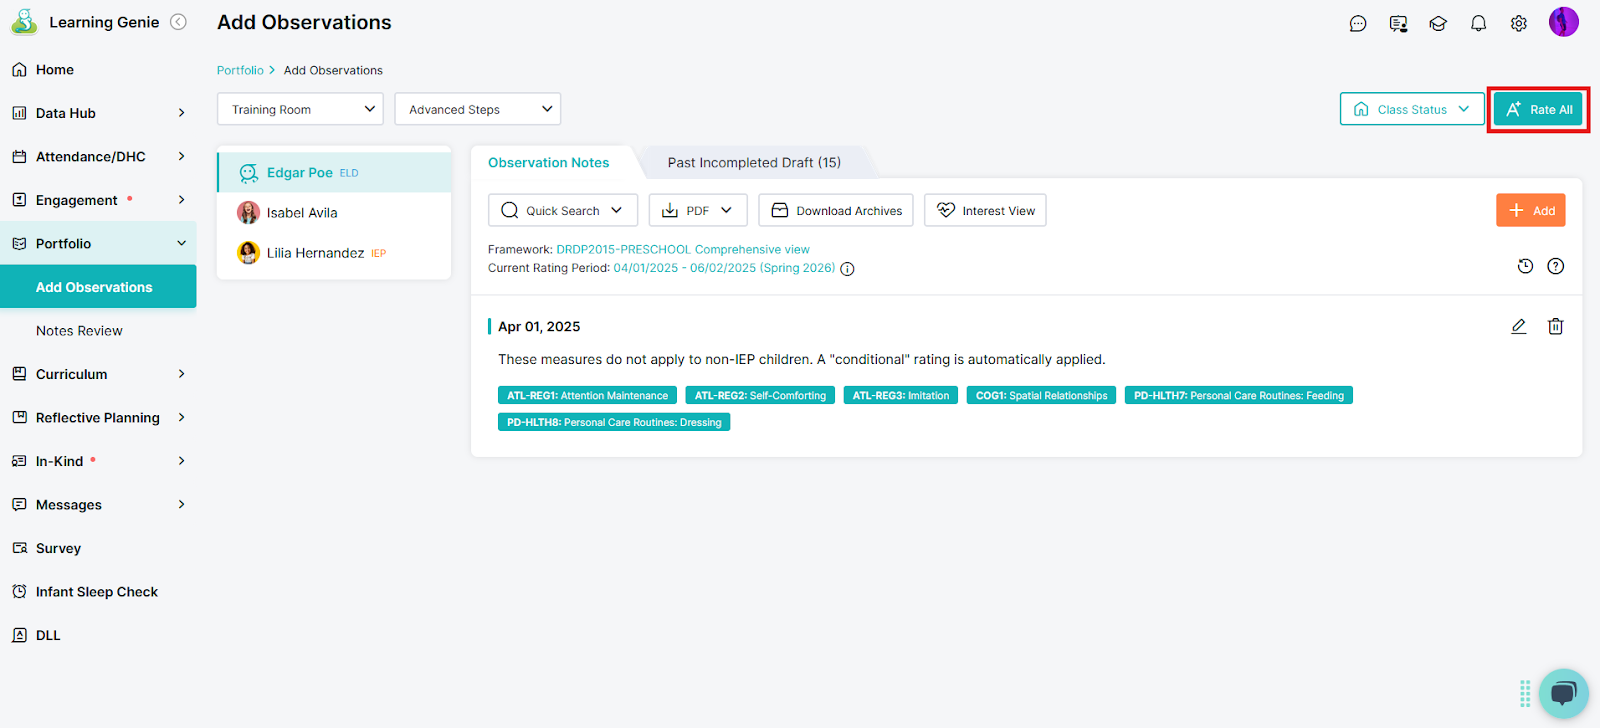Screen dimensions: 1600x728
Task: Select child Isabel Avila
Action: pos(334,213)
